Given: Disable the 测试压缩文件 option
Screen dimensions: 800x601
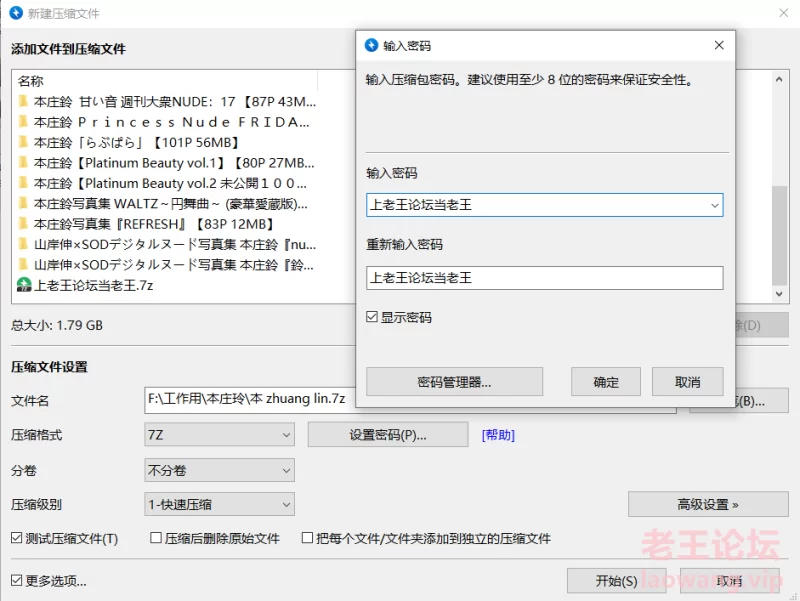Looking at the screenshot, I should pos(17,538).
